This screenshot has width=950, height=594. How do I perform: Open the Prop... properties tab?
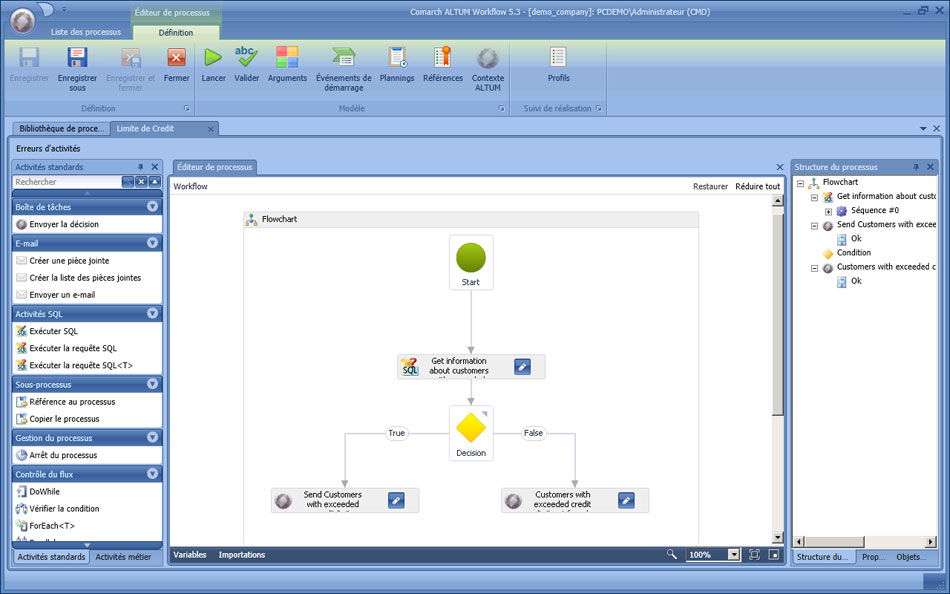point(873,556)
